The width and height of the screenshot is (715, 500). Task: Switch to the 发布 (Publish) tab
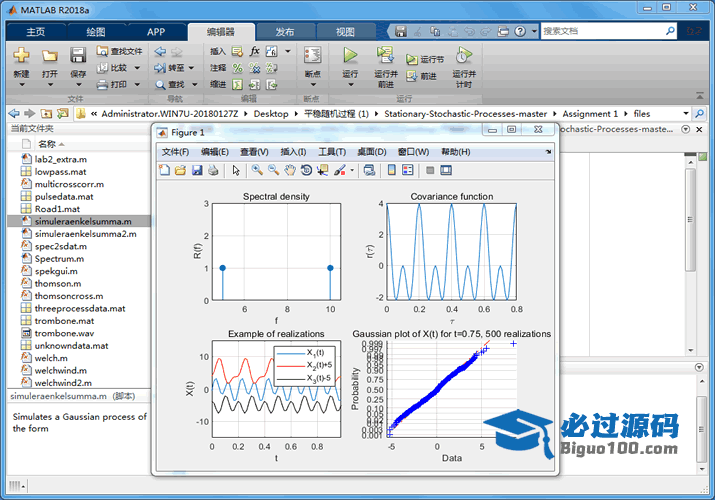click(285, 31)
